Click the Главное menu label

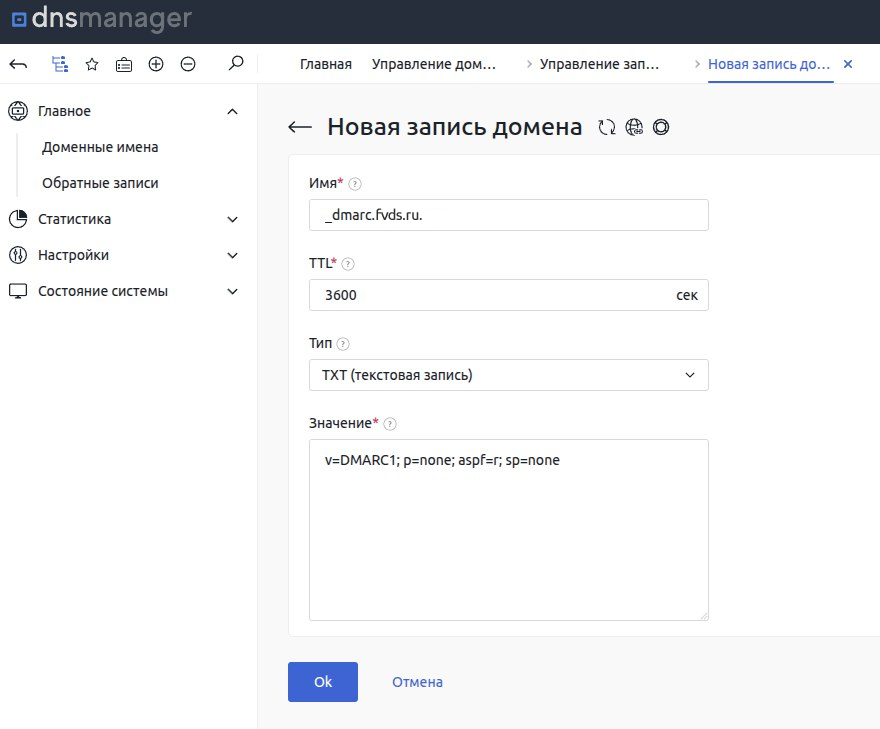coord(64,111)
